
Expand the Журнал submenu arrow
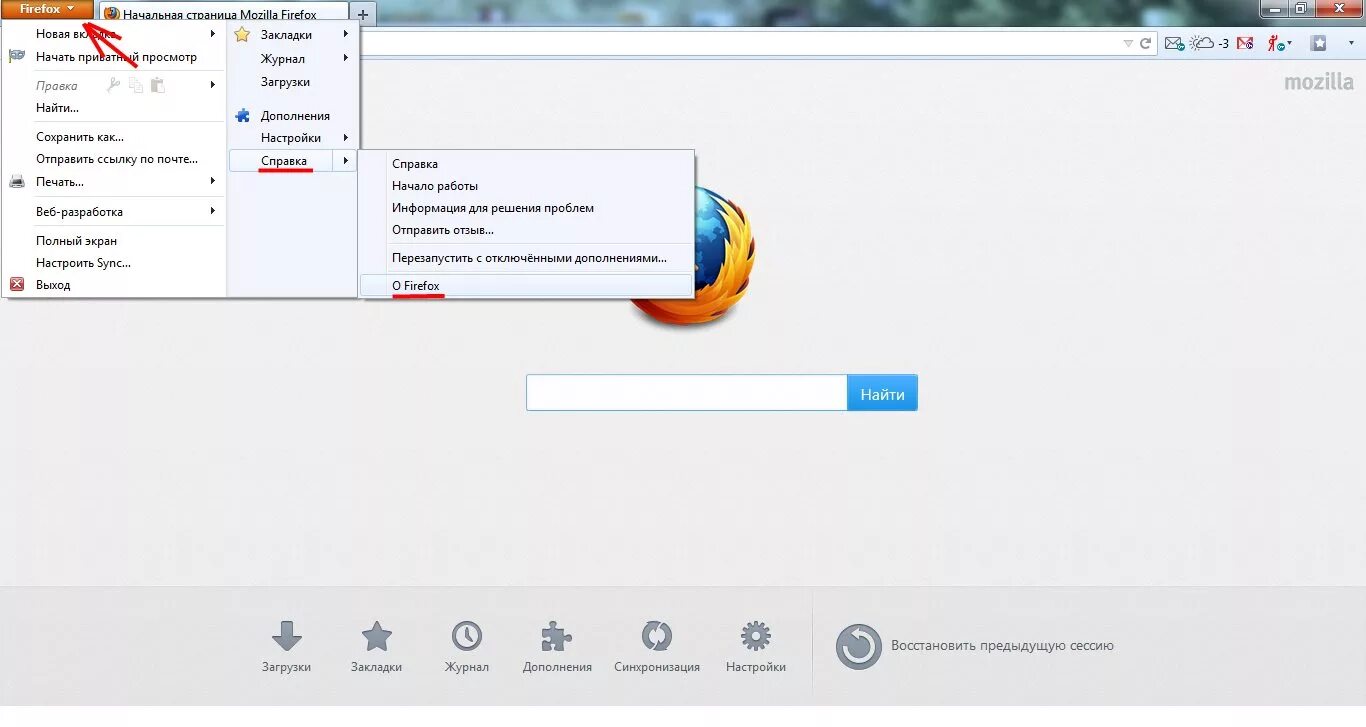(346, 59)
